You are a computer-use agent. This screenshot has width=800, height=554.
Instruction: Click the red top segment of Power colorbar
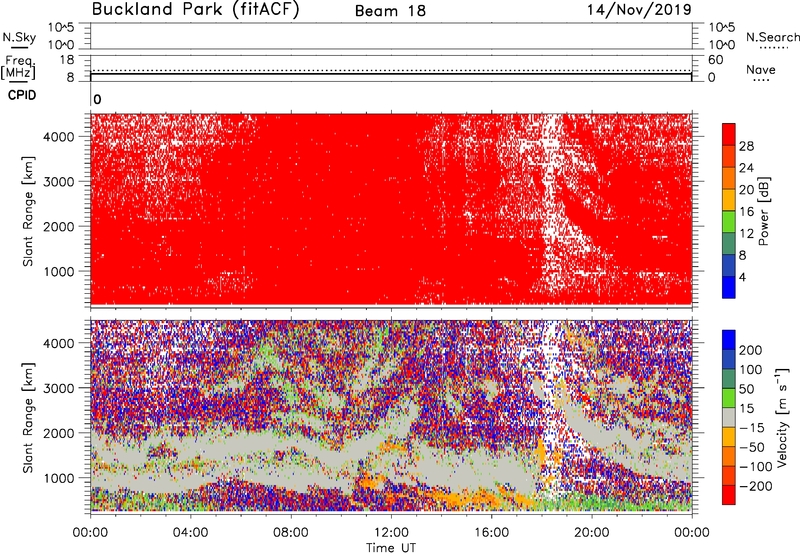point(729,134)
